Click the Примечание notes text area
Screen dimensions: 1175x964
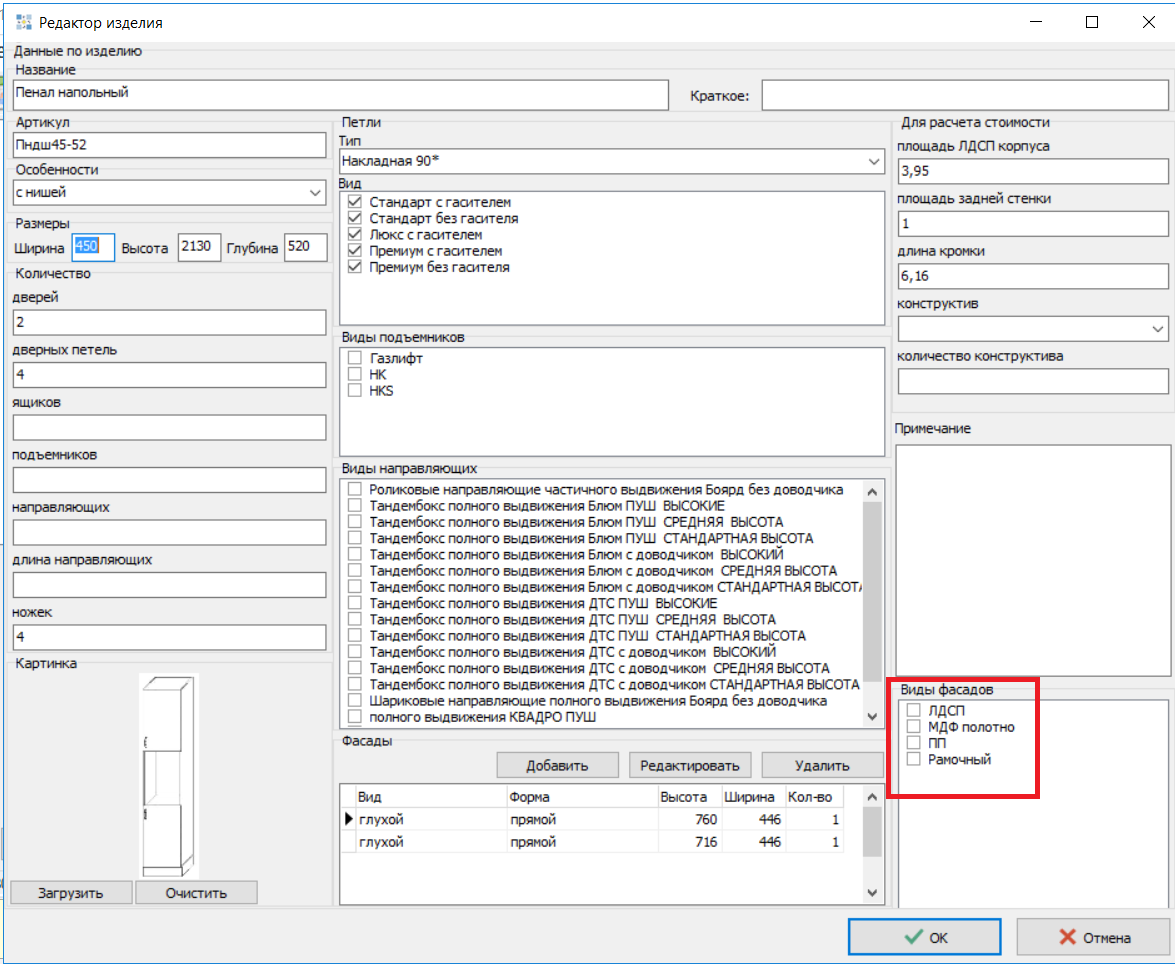1031,560
